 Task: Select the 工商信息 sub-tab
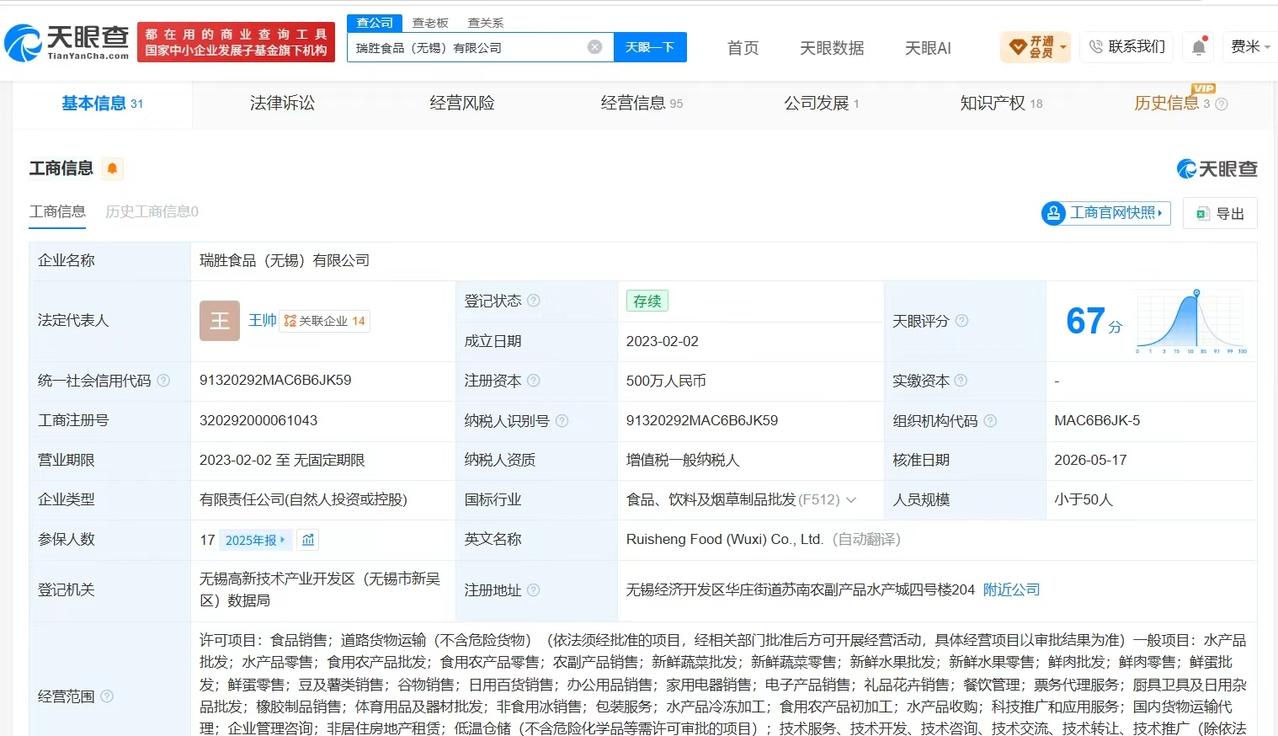point(57,212)
